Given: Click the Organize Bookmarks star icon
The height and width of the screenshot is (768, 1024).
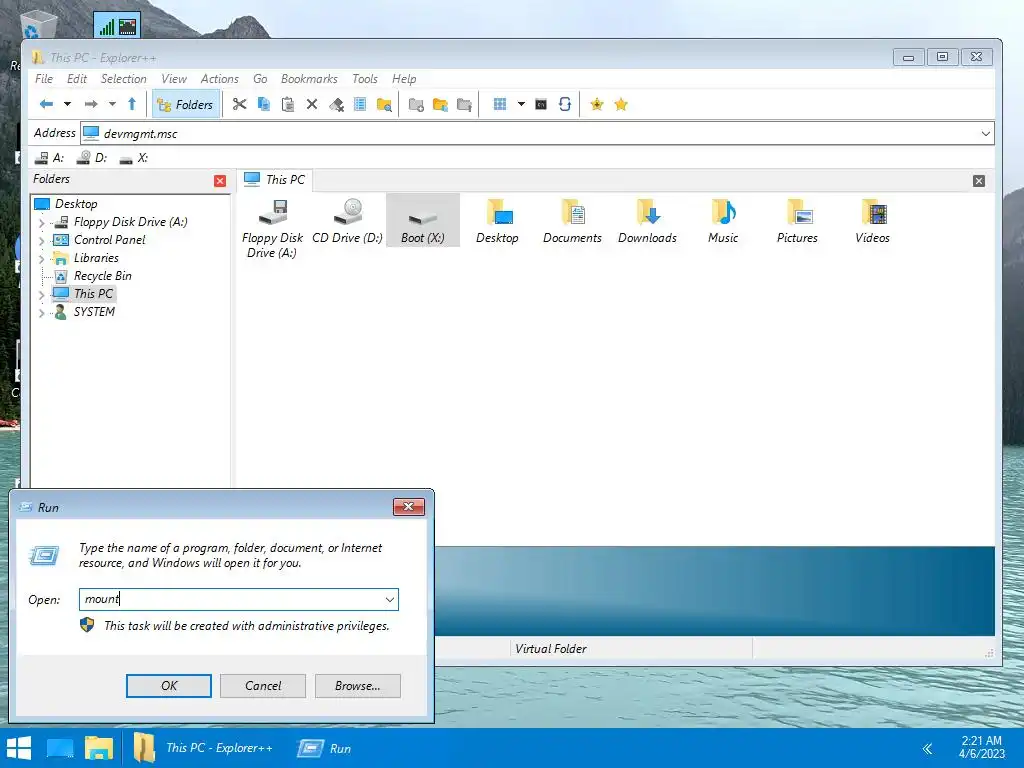Looking at the screenshot, I should tap(621, 104).
